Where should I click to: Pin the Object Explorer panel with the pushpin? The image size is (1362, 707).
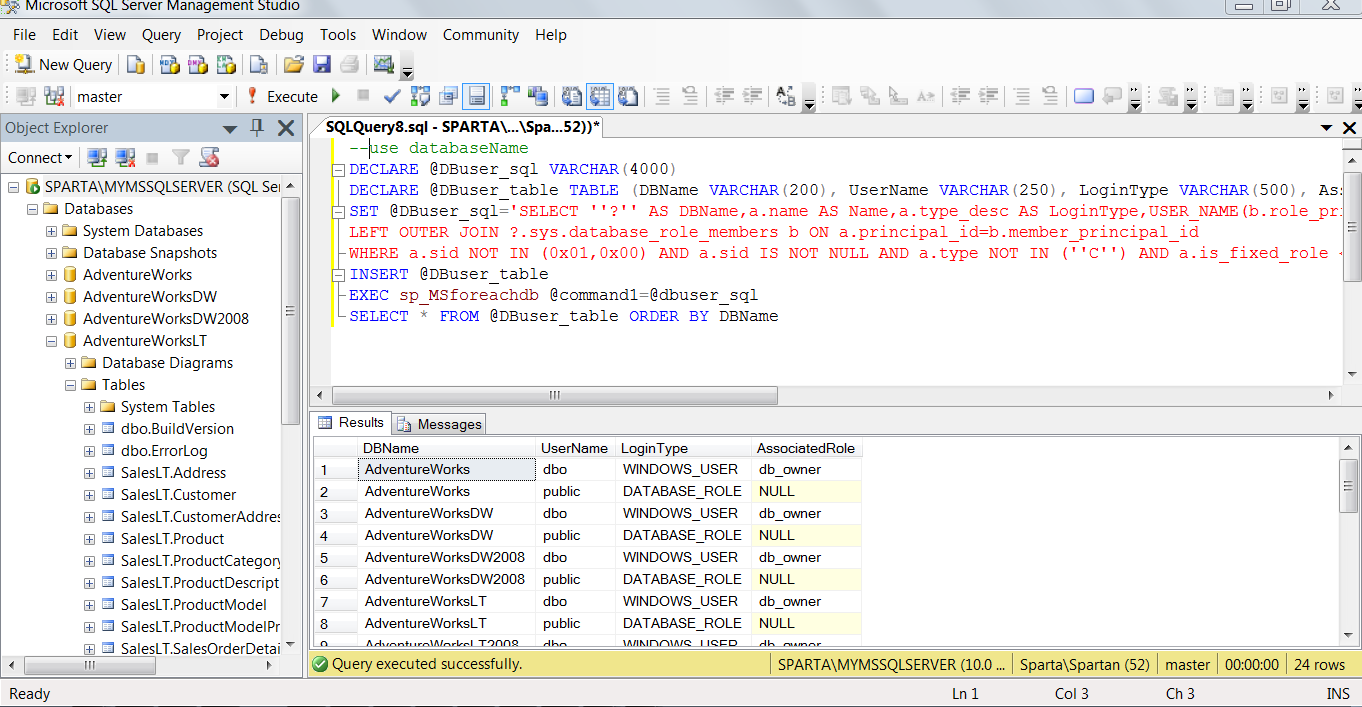(x=257, y=128)
